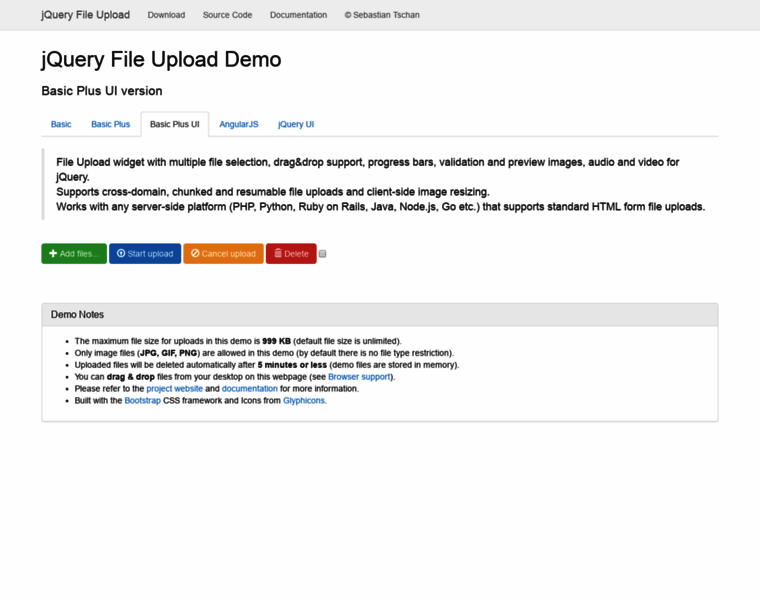
Task: Open the Basic Plus tab
Action: (x=110, y=124)
